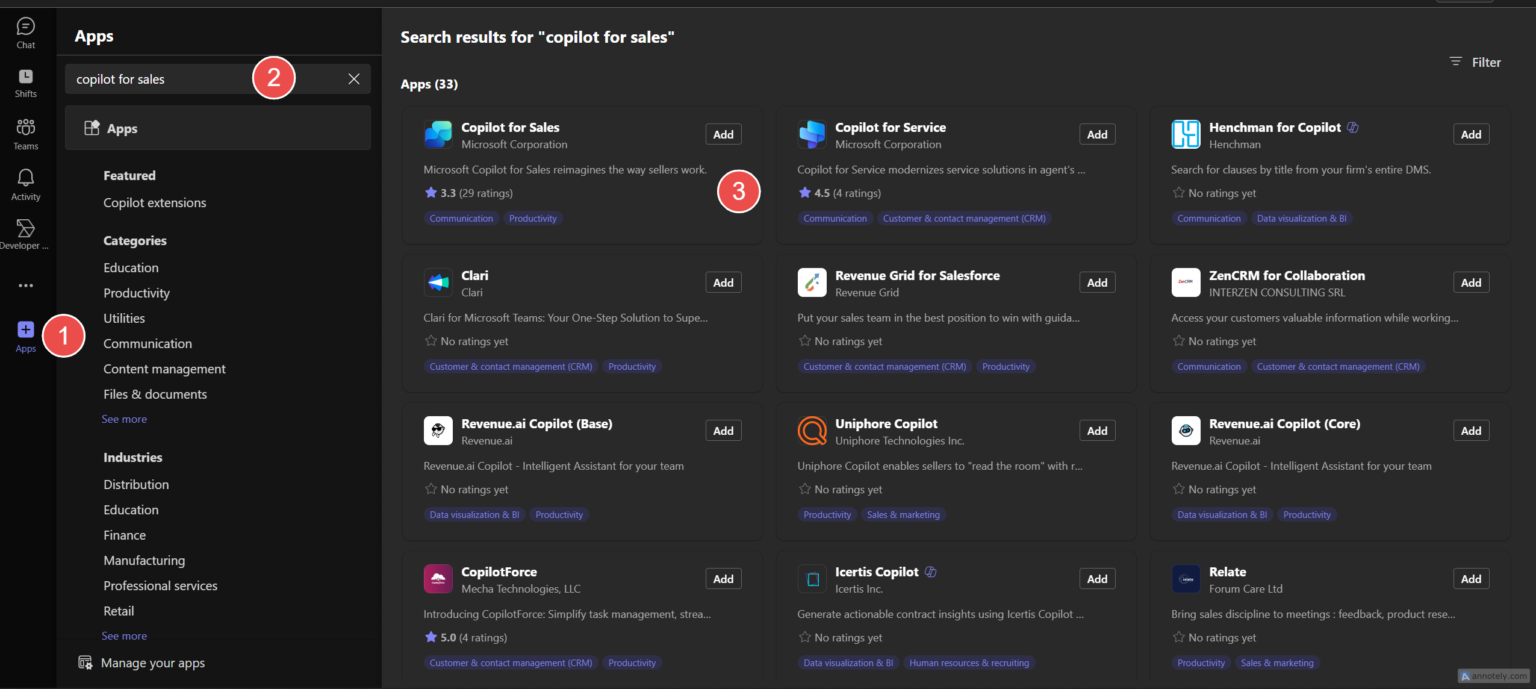Screen dimensions: 1536x689
Task: Add the Henchman for Copilot app
Action: tap(1470, 135)
